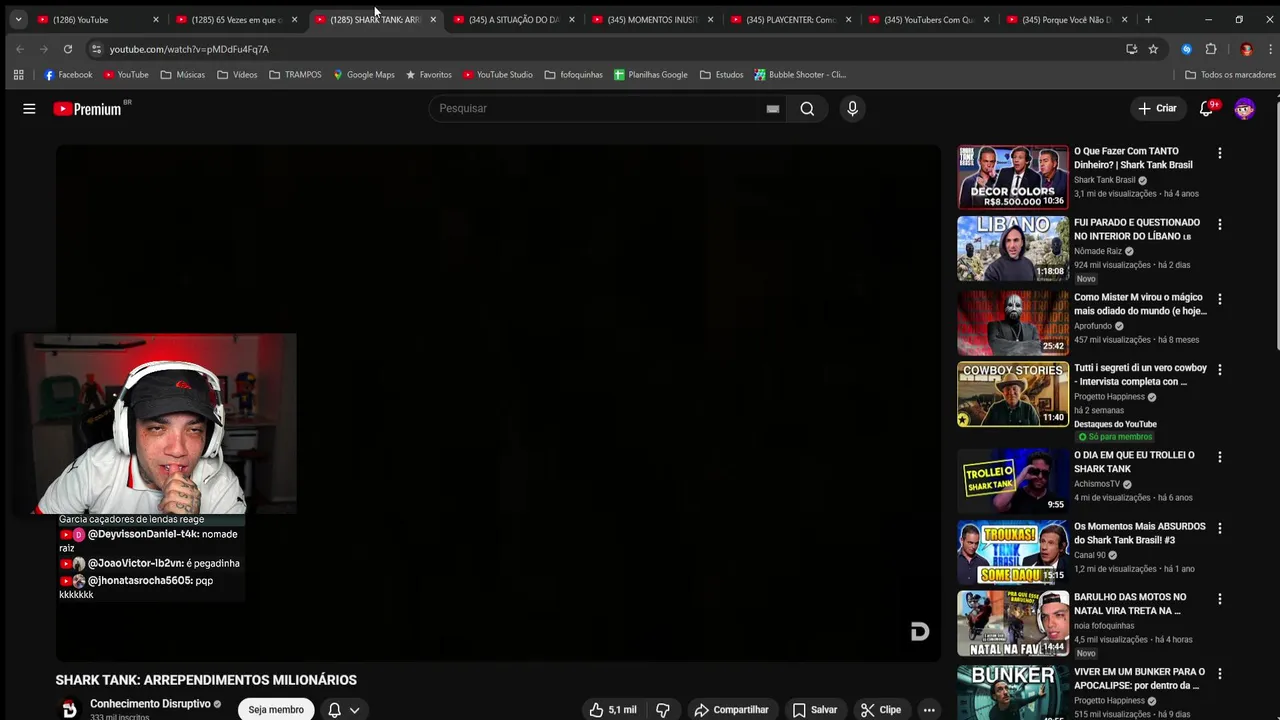Bookmark this page with star icon
Viewport: 1280px width, 720px height.
tap(1153, 49)
